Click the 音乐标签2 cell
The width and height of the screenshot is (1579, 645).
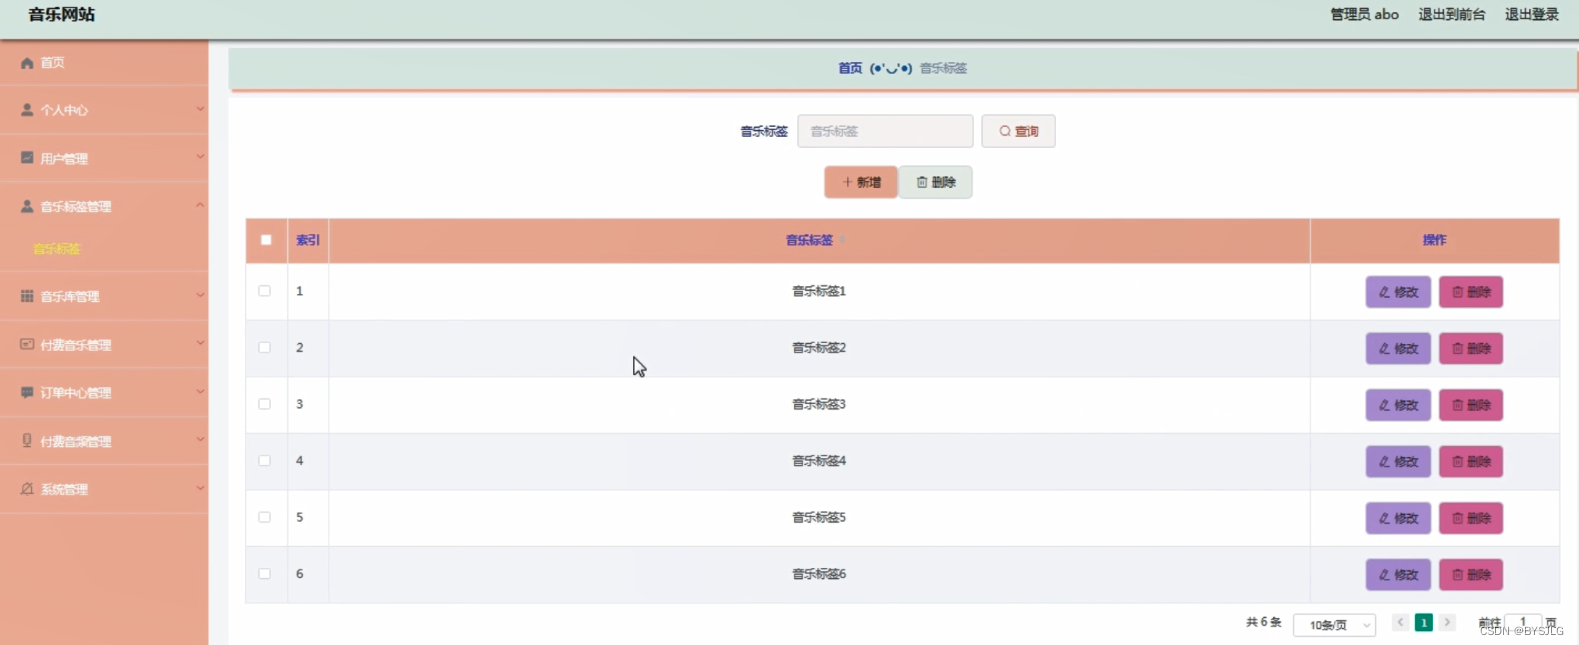pos(819,348)
